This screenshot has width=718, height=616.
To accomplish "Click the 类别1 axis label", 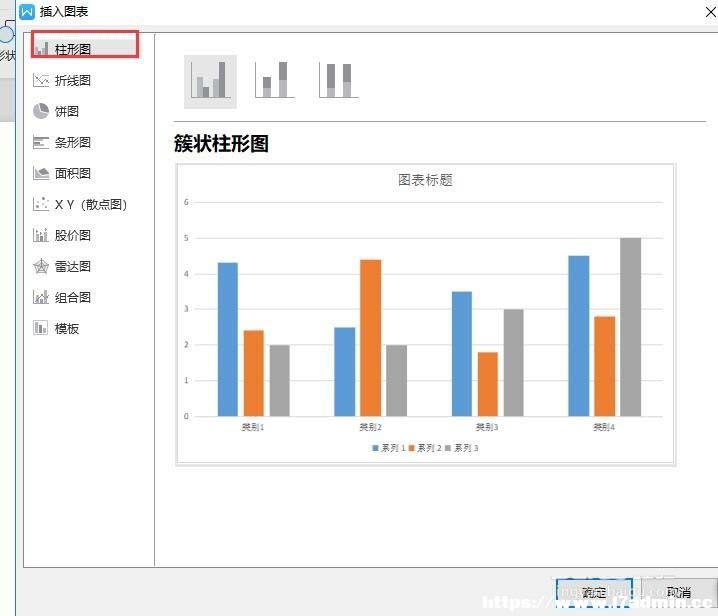I will [253, 427].
